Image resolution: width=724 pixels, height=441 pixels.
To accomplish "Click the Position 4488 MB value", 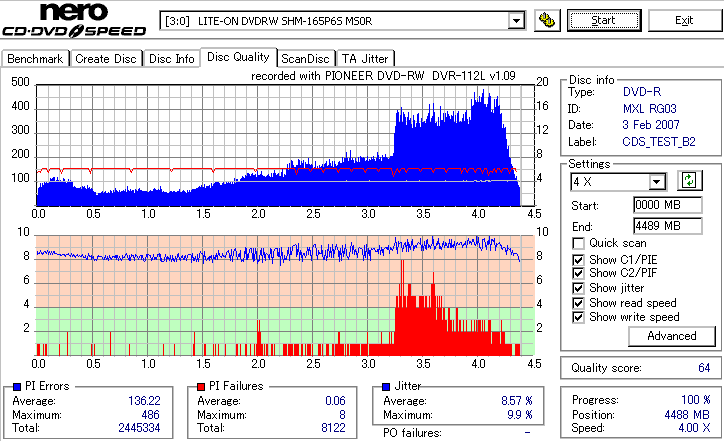I will [687, 415].
